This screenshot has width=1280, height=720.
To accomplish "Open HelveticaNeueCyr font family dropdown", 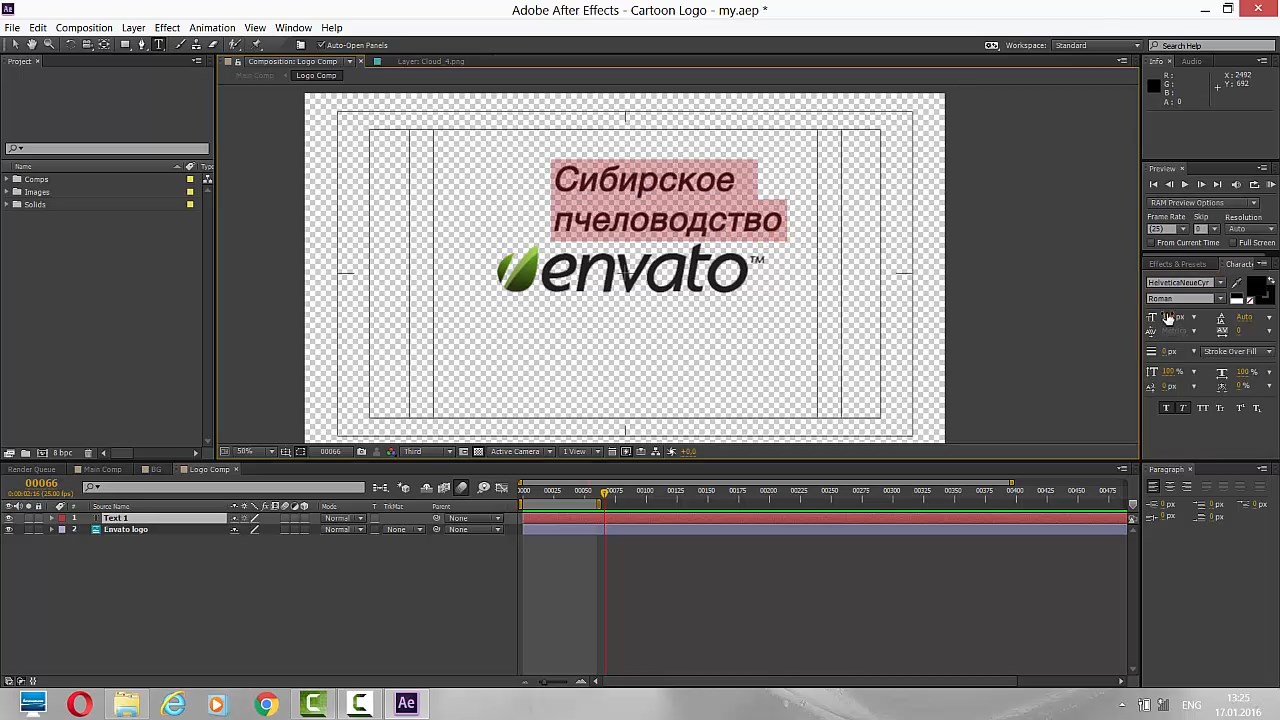I will (x=1186, y=283).
